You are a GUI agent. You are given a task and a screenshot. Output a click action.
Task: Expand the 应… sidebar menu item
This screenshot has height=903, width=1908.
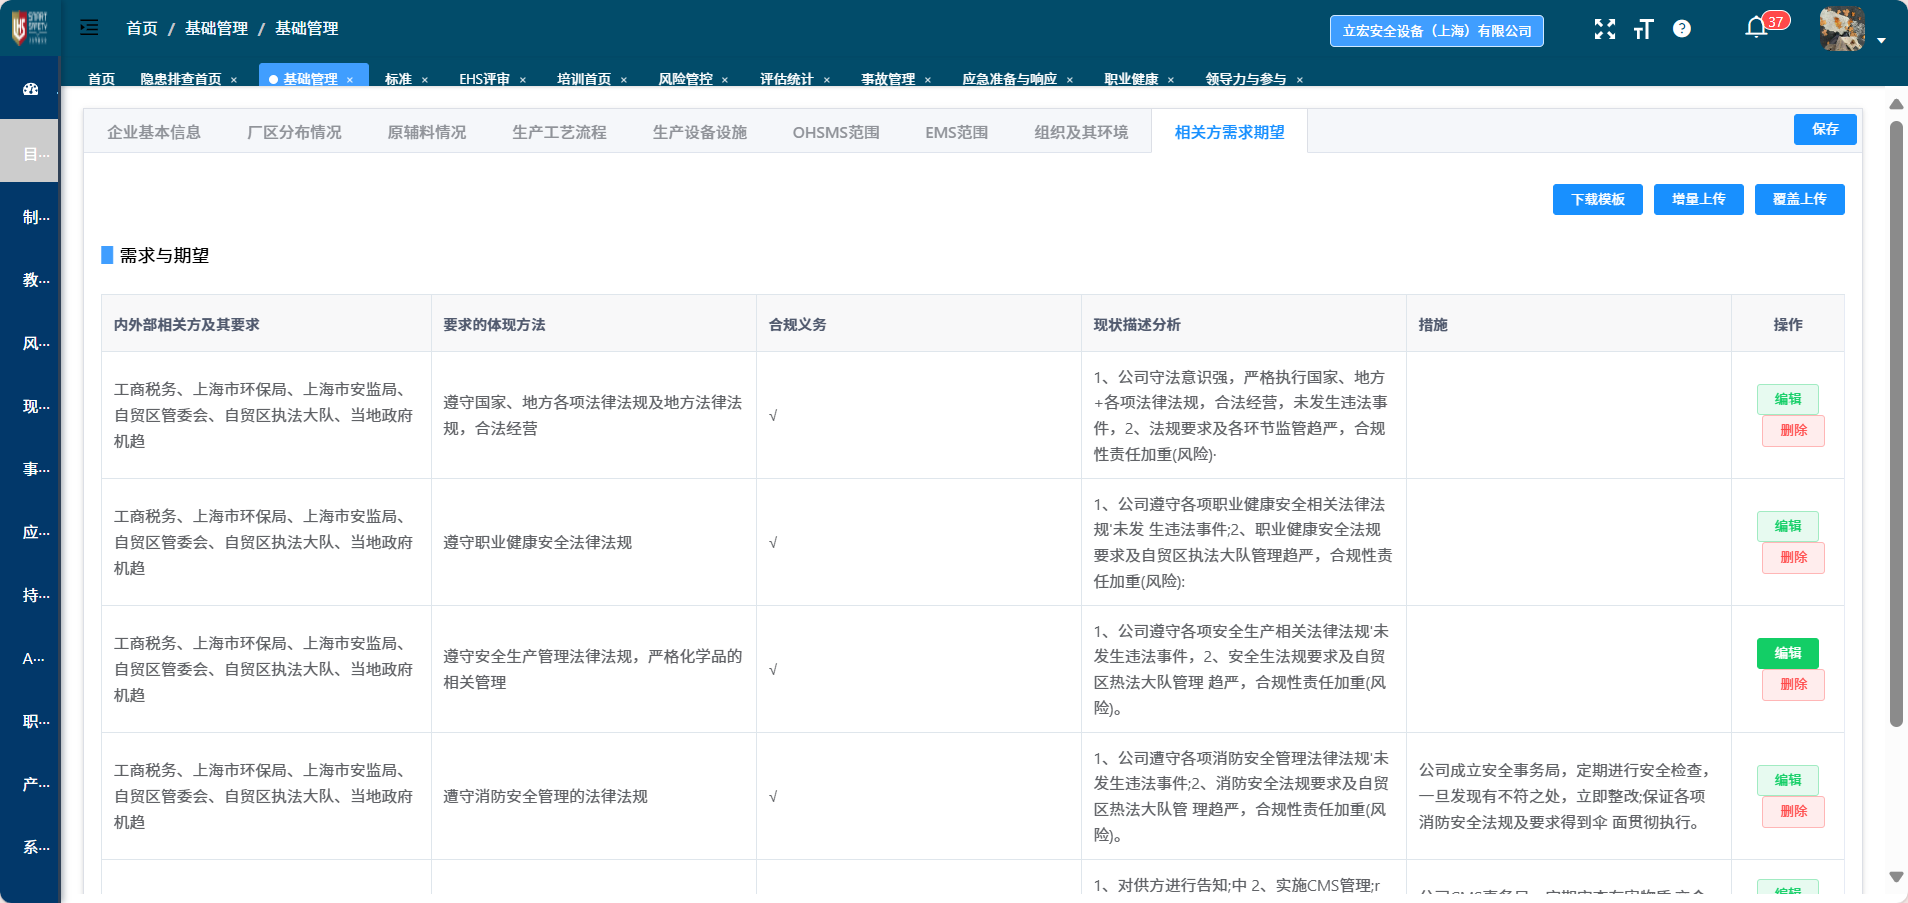click(x=30, y=532)
